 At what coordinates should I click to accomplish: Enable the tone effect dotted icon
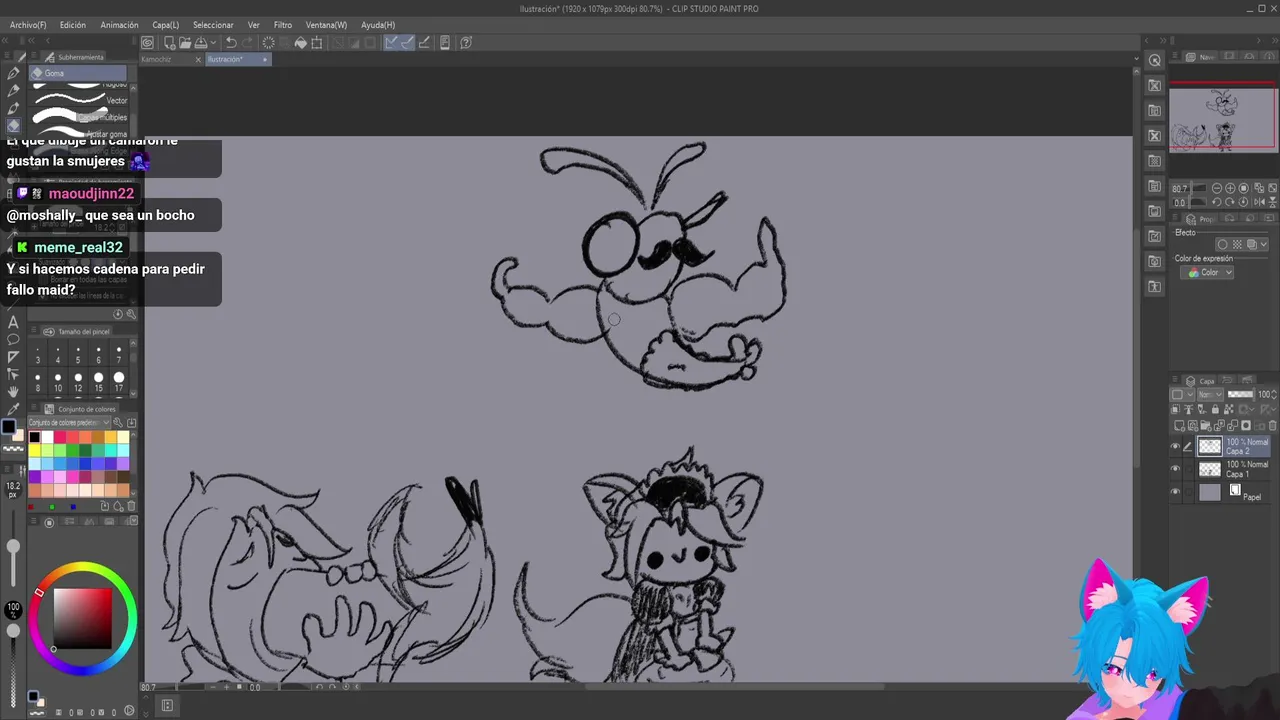pos(1237,244)
